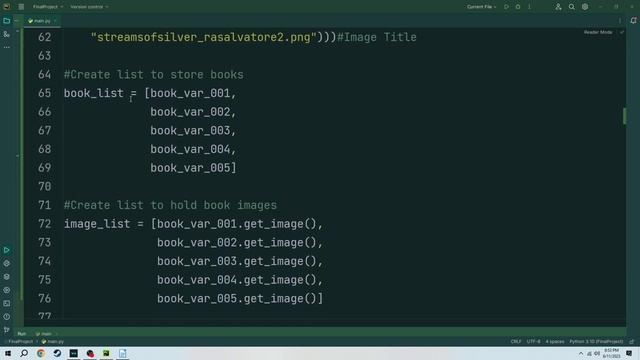Open the 4 spaces indent setting
Image resolution: width=640 pixels, height=360 pixels.
555,342
